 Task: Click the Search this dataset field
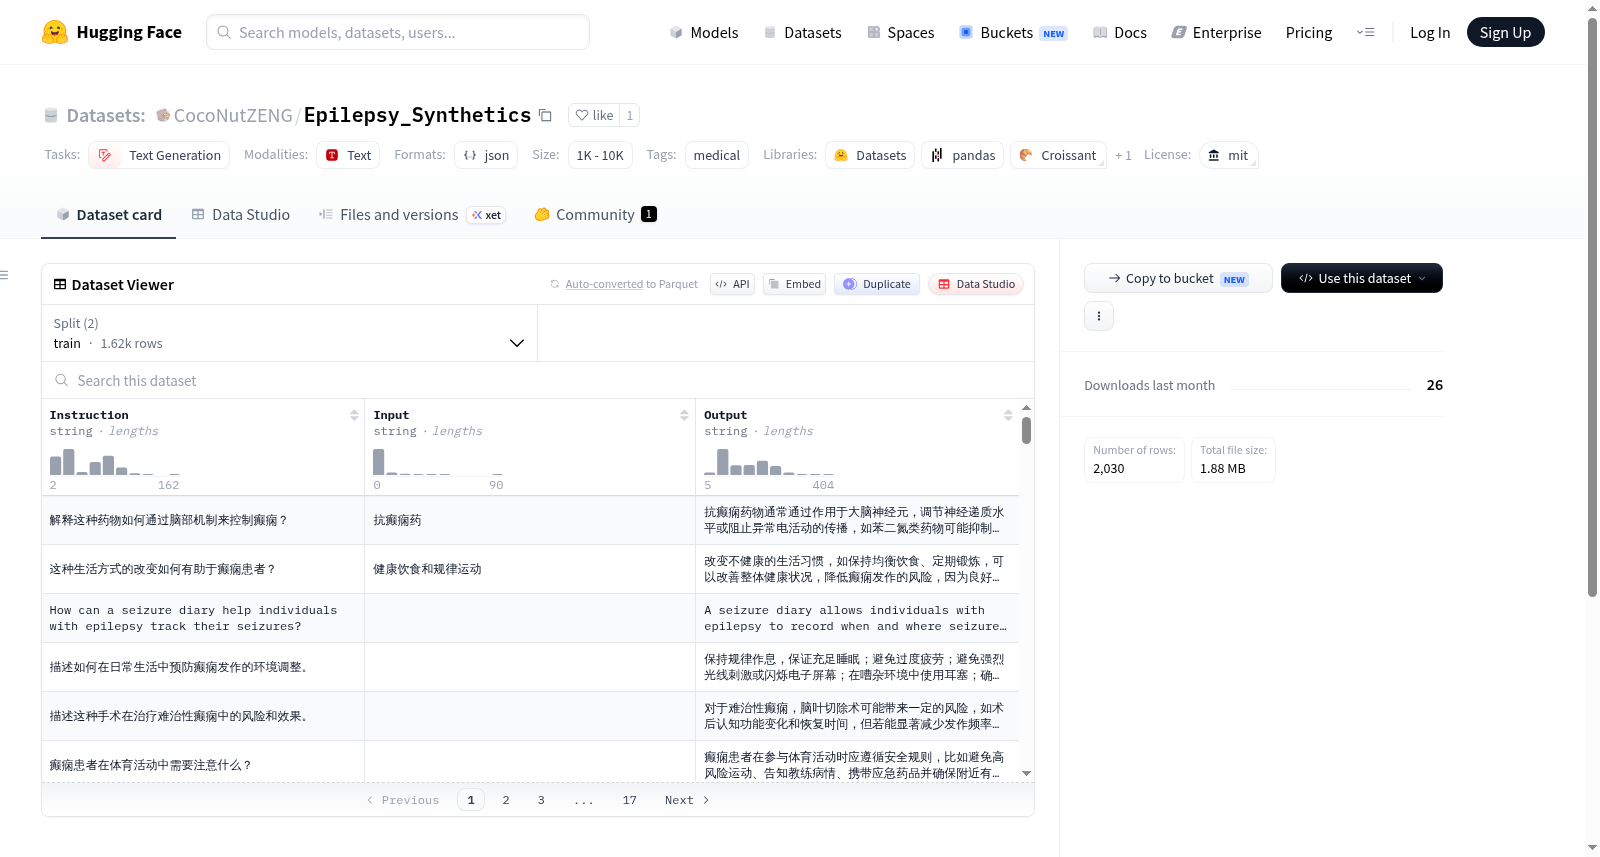[538, 381]
